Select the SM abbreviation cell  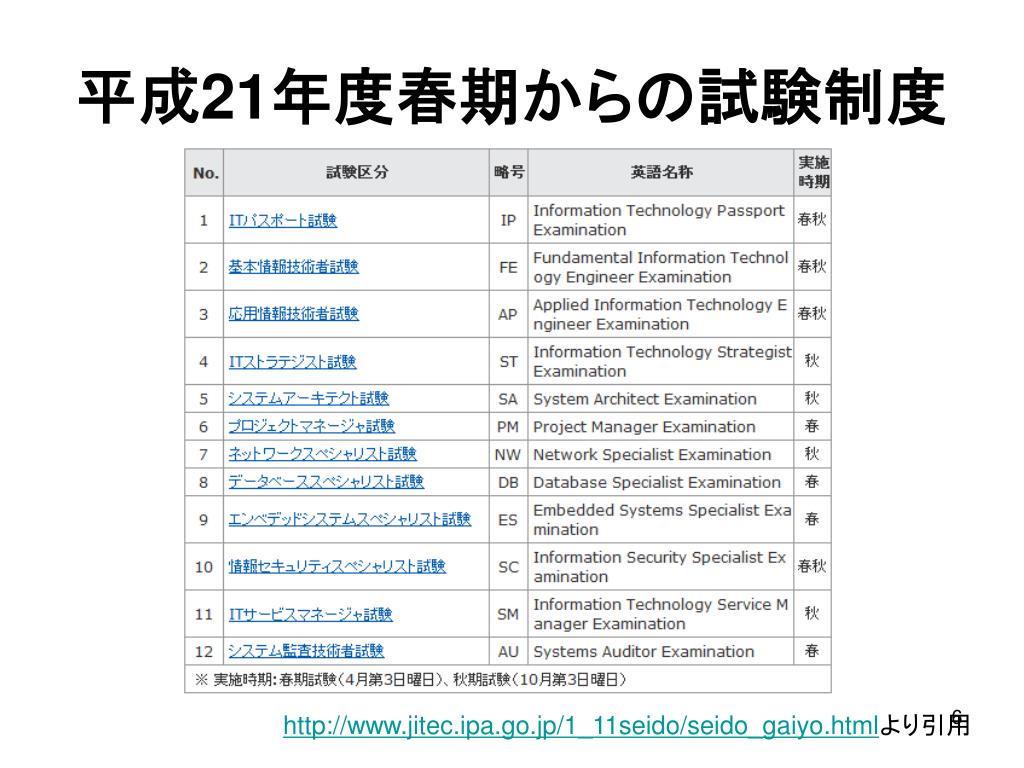pos(509,615)
